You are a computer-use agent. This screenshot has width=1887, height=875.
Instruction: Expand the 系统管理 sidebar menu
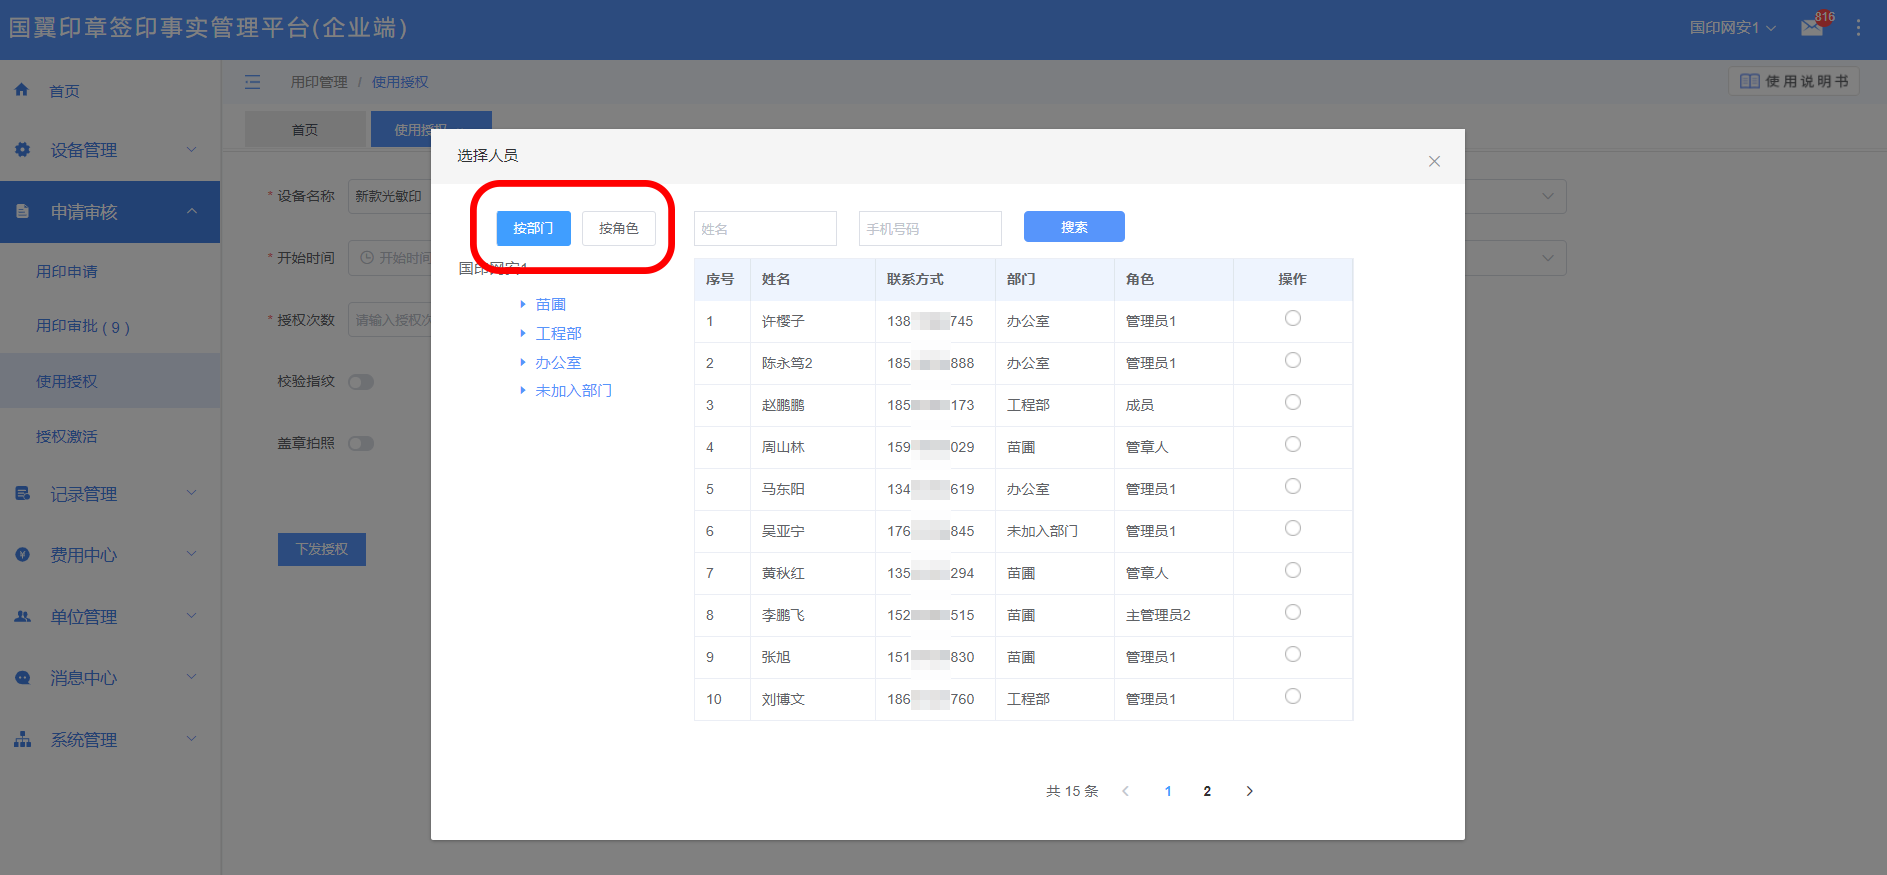191,739
